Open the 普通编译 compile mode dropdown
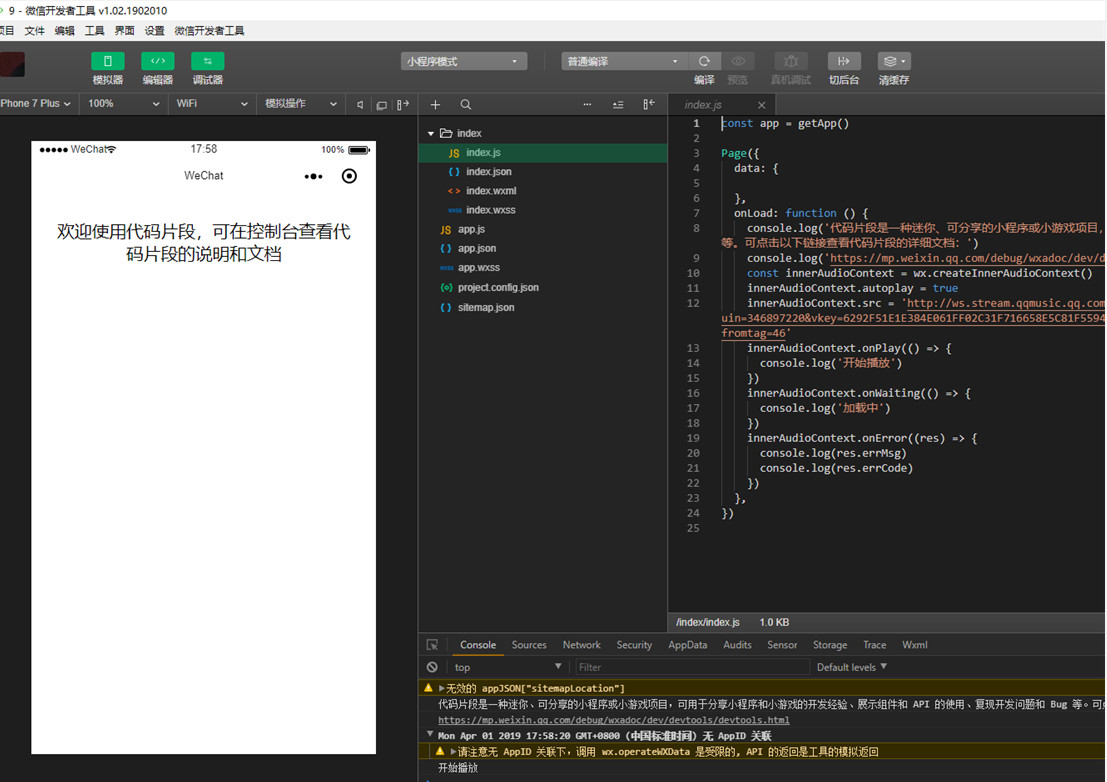 point(623,62)
